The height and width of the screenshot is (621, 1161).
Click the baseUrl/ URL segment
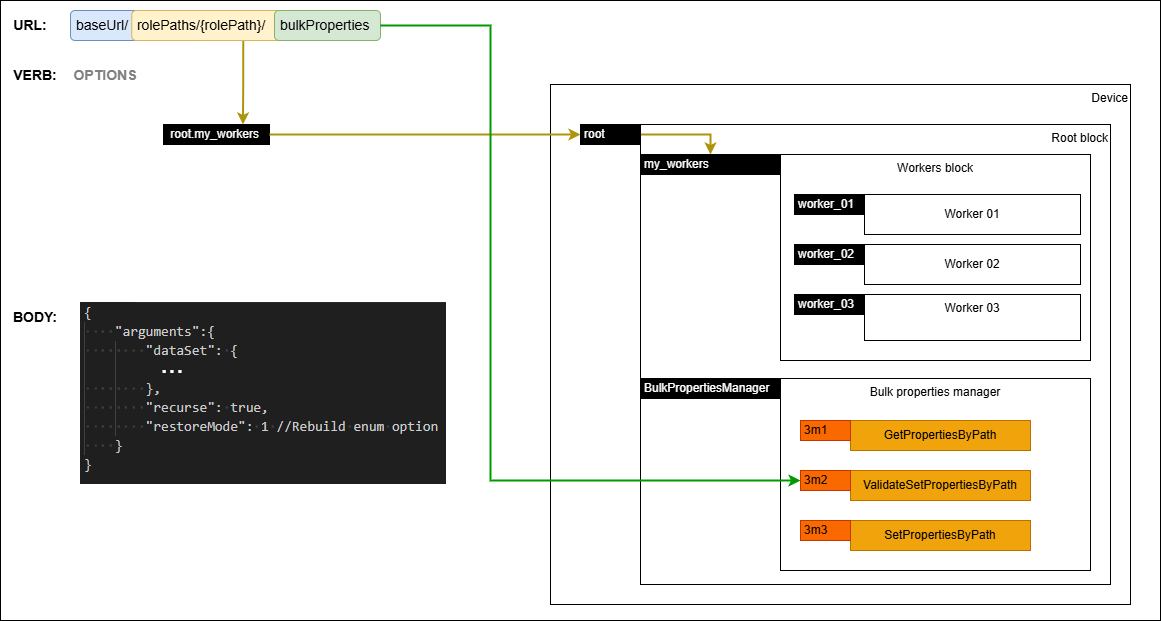click(102, 26)
